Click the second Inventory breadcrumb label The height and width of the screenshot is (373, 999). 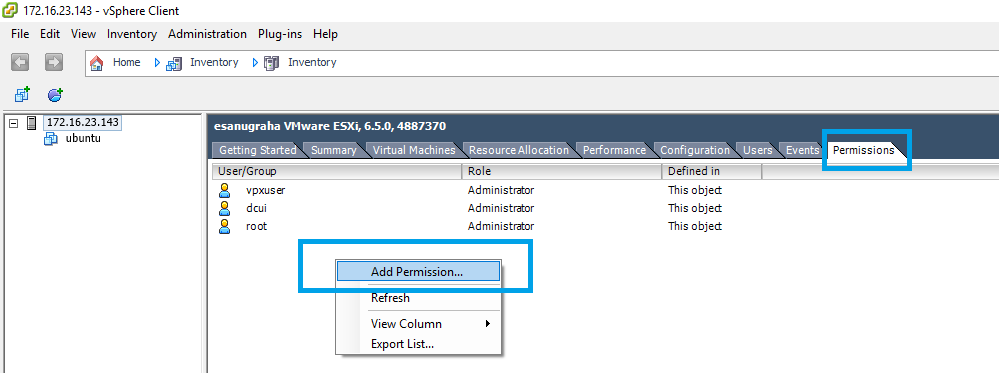pos(312,62)
